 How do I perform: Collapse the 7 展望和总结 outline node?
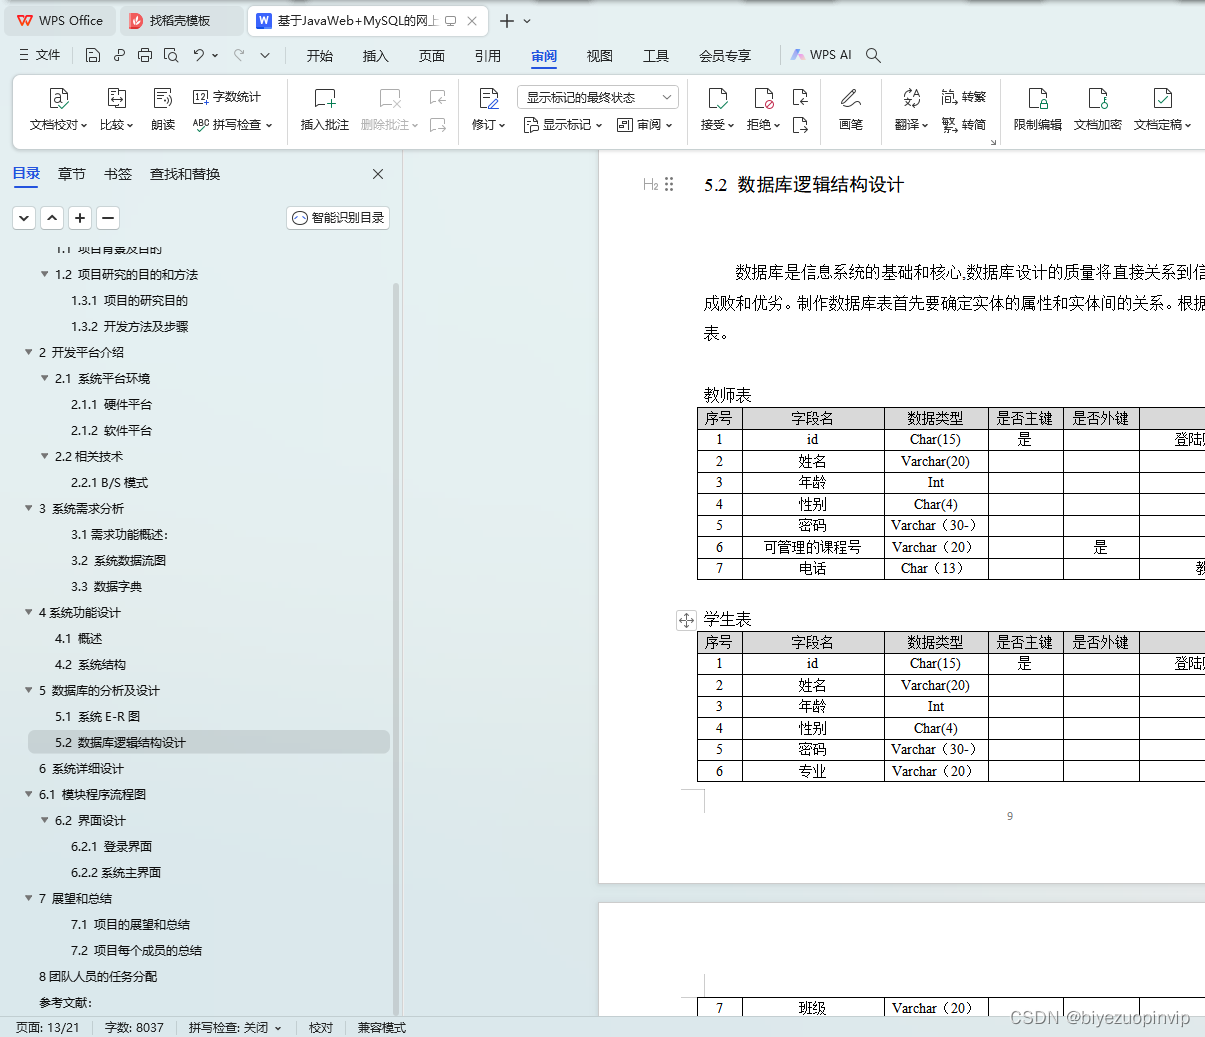point(28,898)
